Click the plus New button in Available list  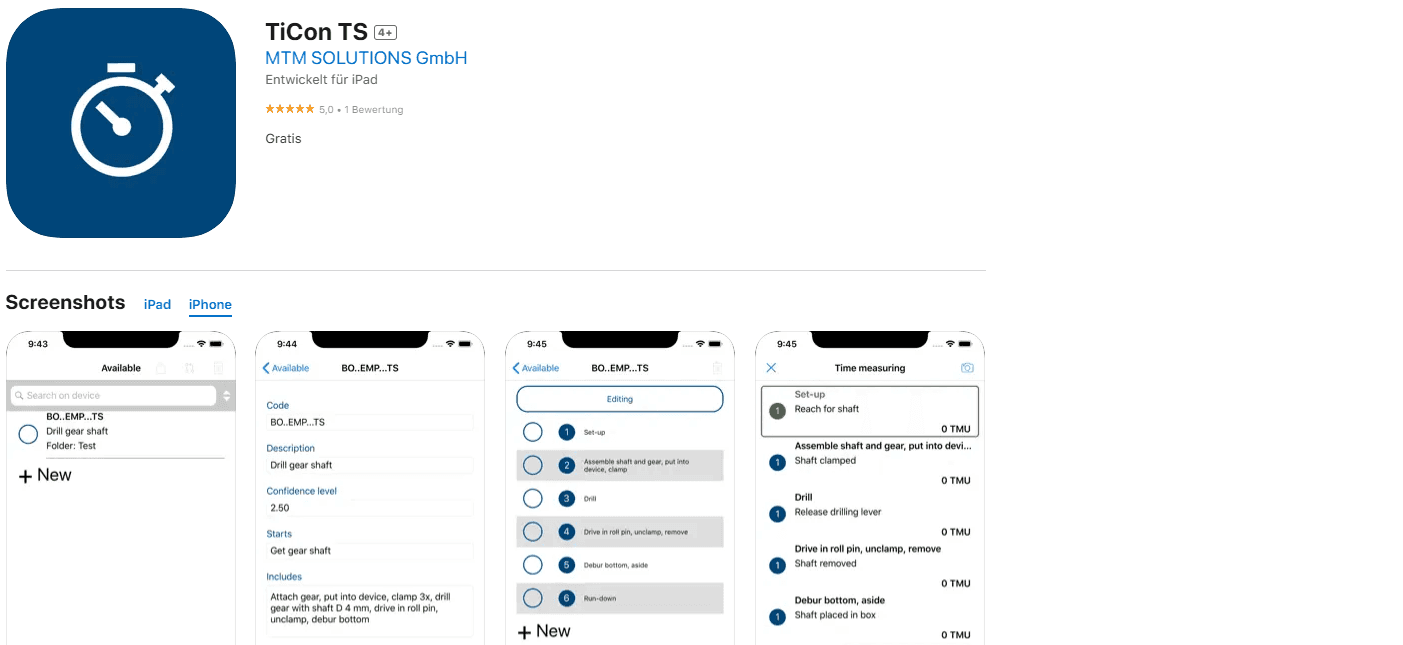coord(45,476)
